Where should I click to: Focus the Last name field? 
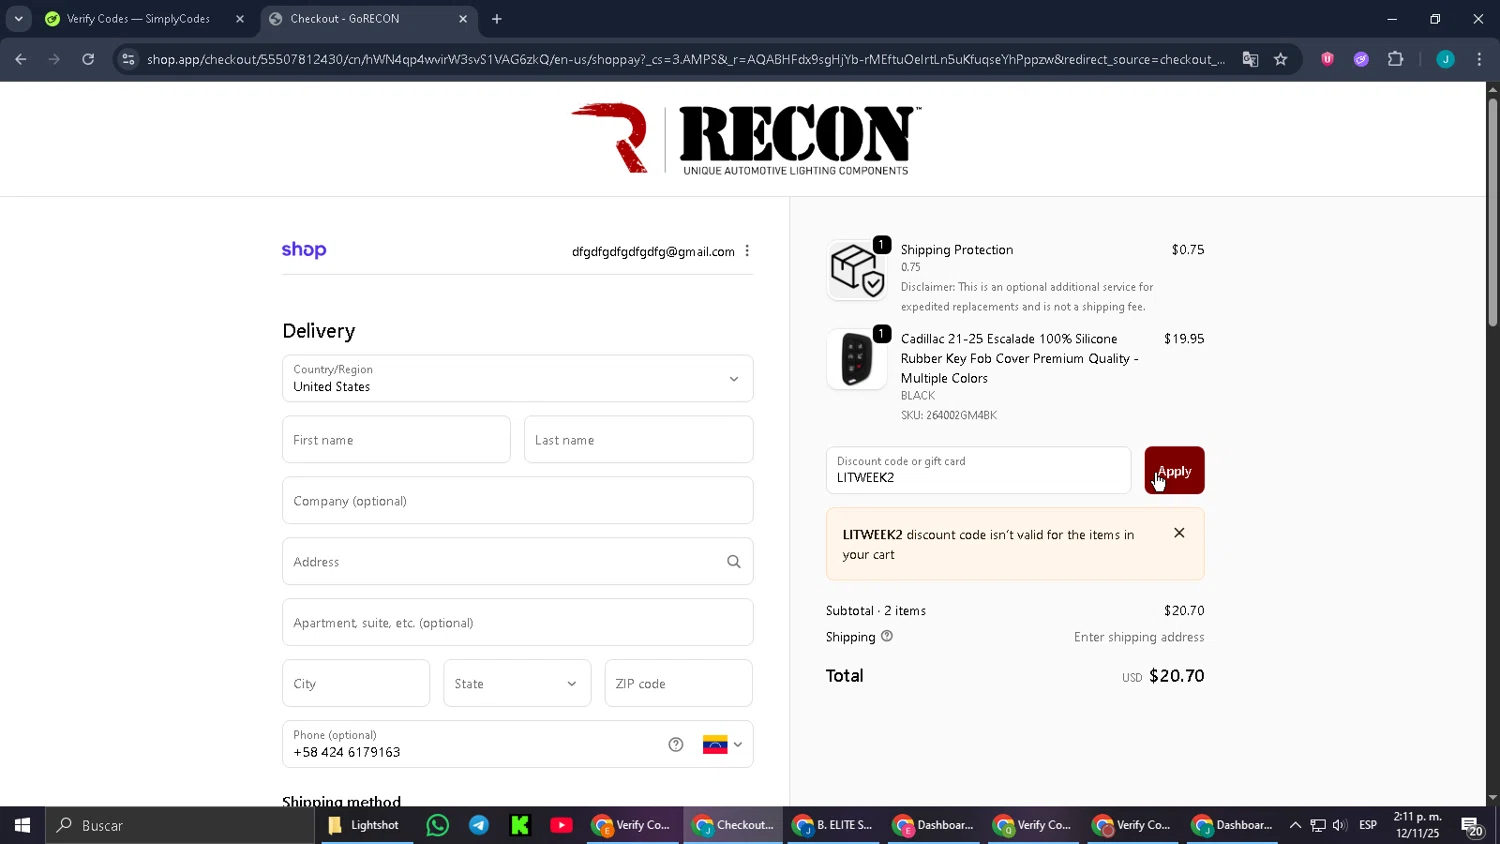coord(638,440)
